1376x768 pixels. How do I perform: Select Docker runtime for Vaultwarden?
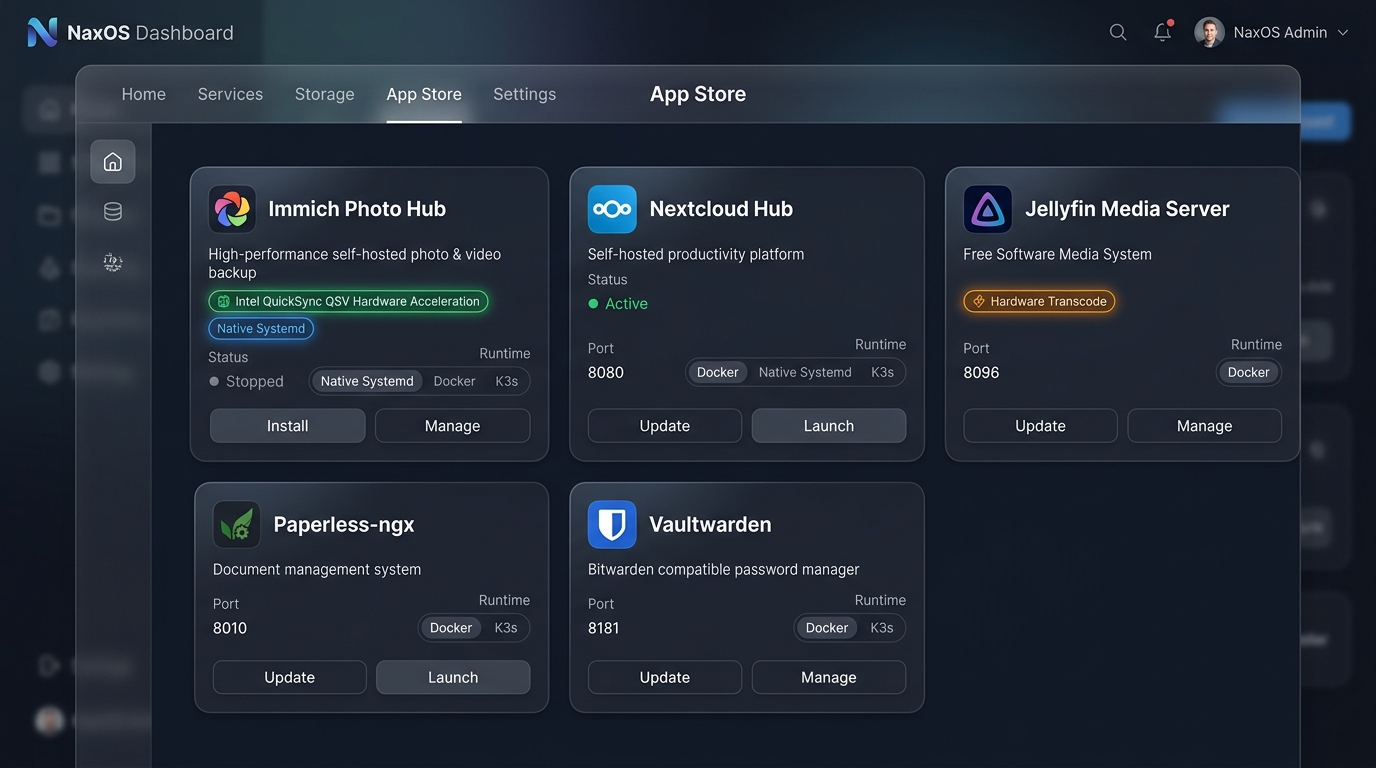pos(827,628)
